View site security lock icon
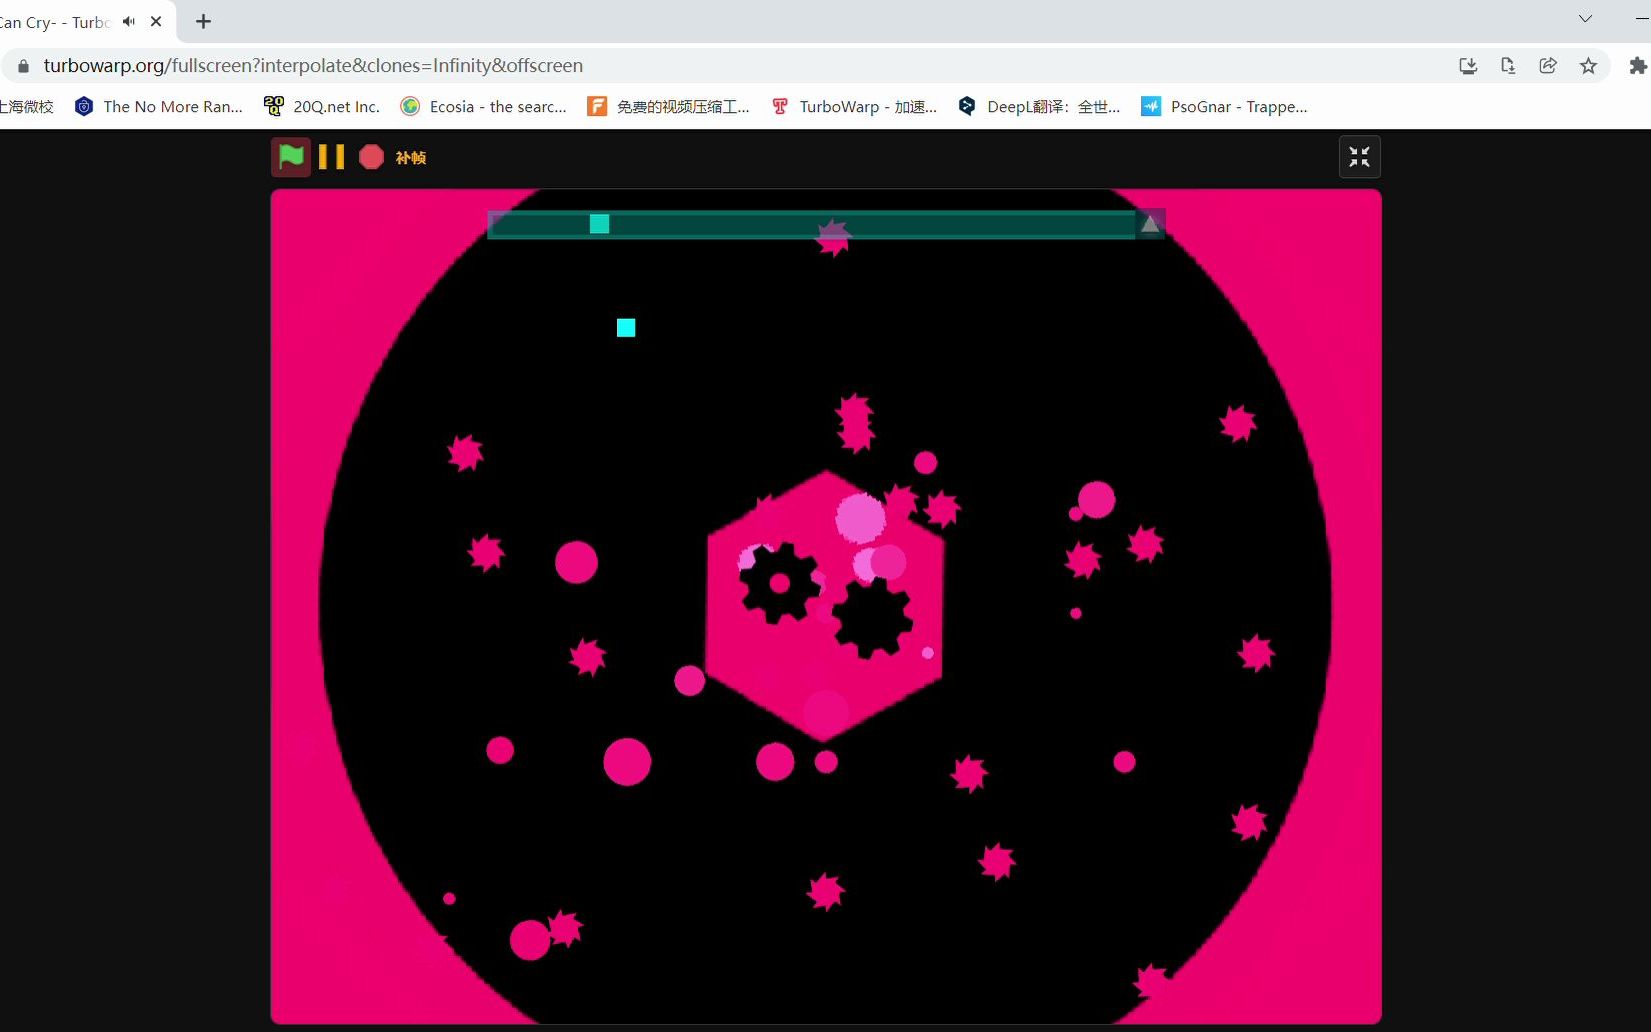The image size is (1651, 1032). click(x=23, y=66)
